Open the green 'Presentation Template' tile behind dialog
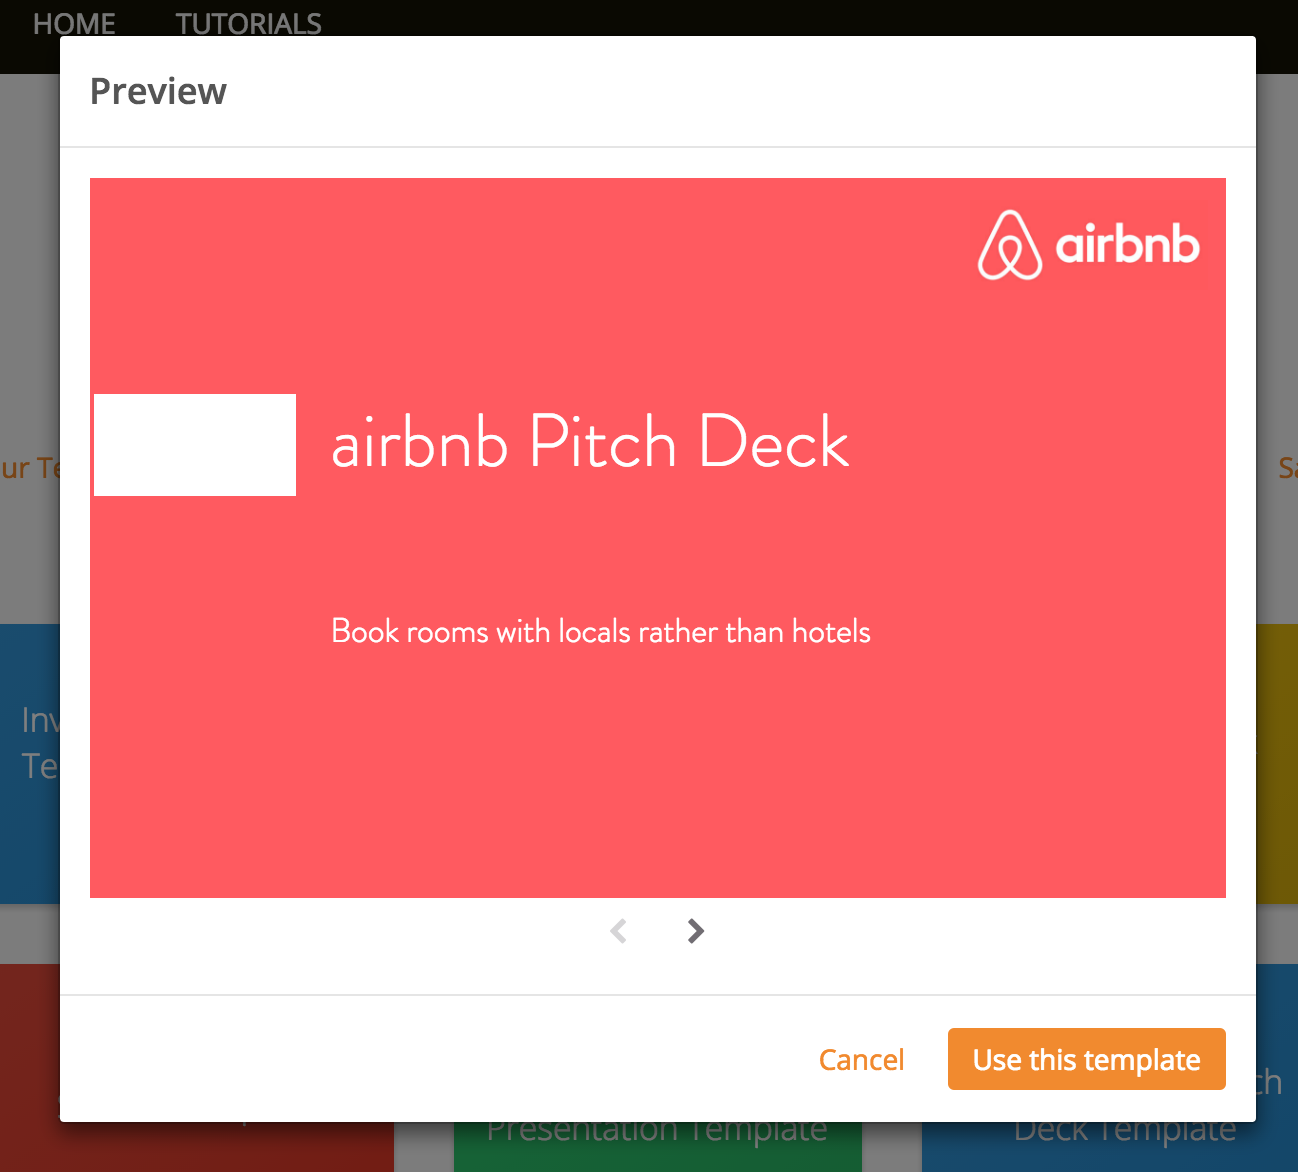 (658, 1146)
